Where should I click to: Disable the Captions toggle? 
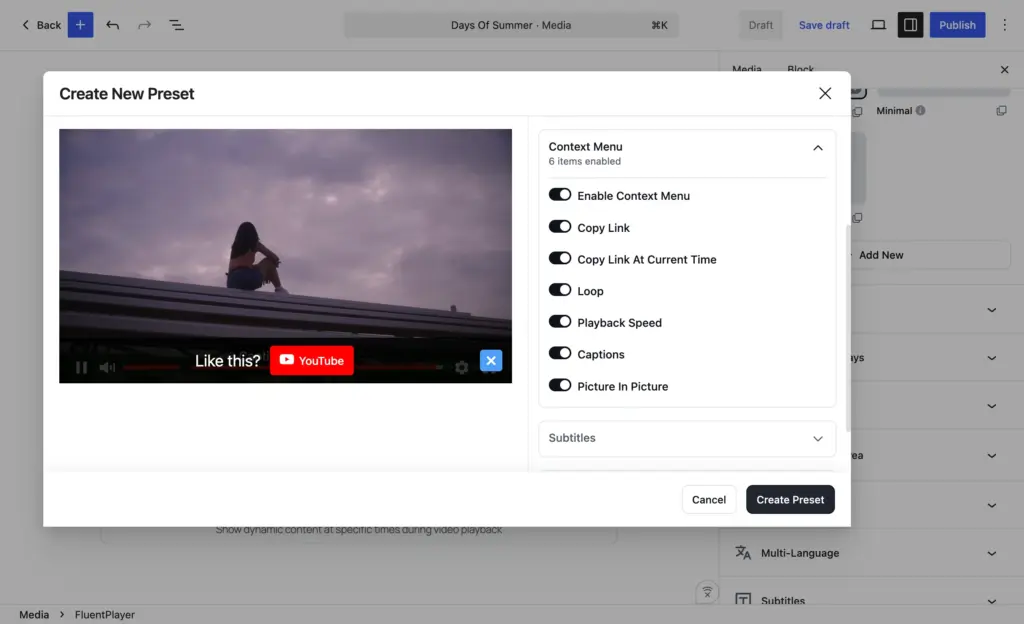[x=560, y=353]
